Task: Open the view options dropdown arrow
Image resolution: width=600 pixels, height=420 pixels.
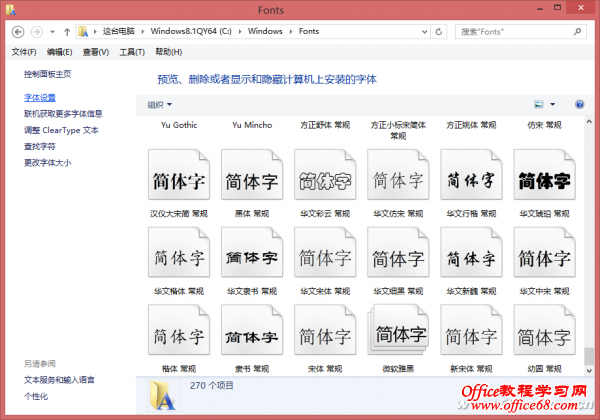Action: (552, 104)
